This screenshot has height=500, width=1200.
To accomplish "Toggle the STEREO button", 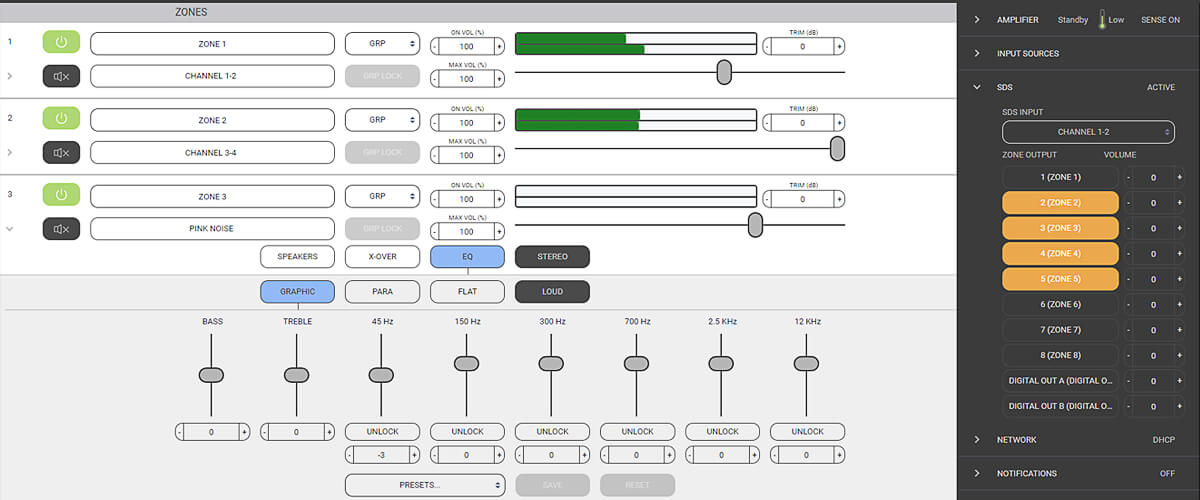I will [x=552, y=257].
